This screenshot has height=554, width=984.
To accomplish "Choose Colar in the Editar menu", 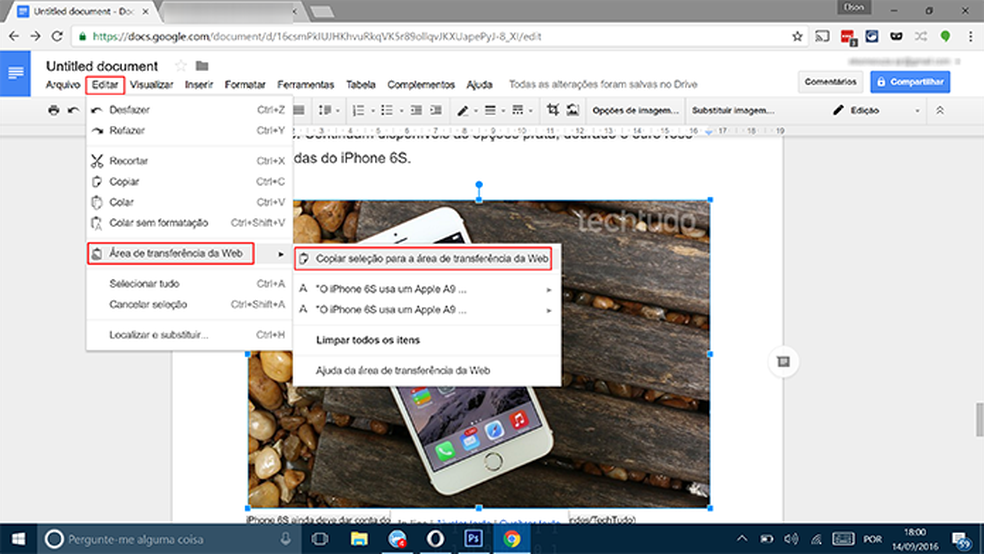I will pos(189,202).
